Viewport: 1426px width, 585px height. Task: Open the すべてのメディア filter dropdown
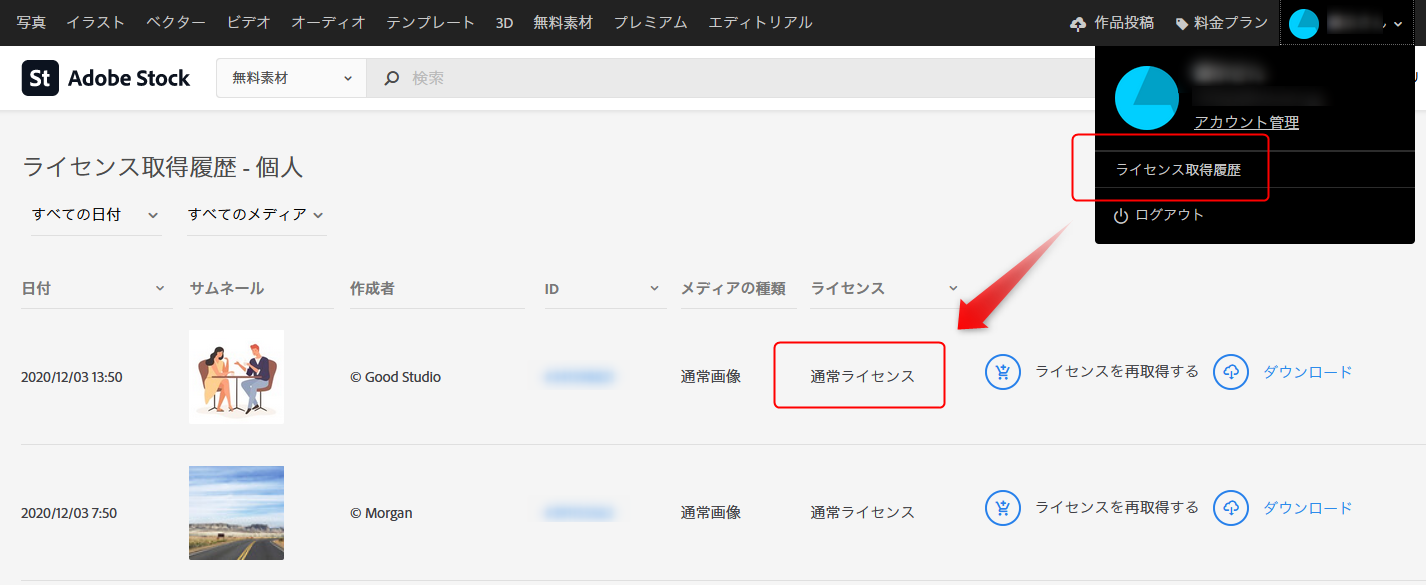256,214
